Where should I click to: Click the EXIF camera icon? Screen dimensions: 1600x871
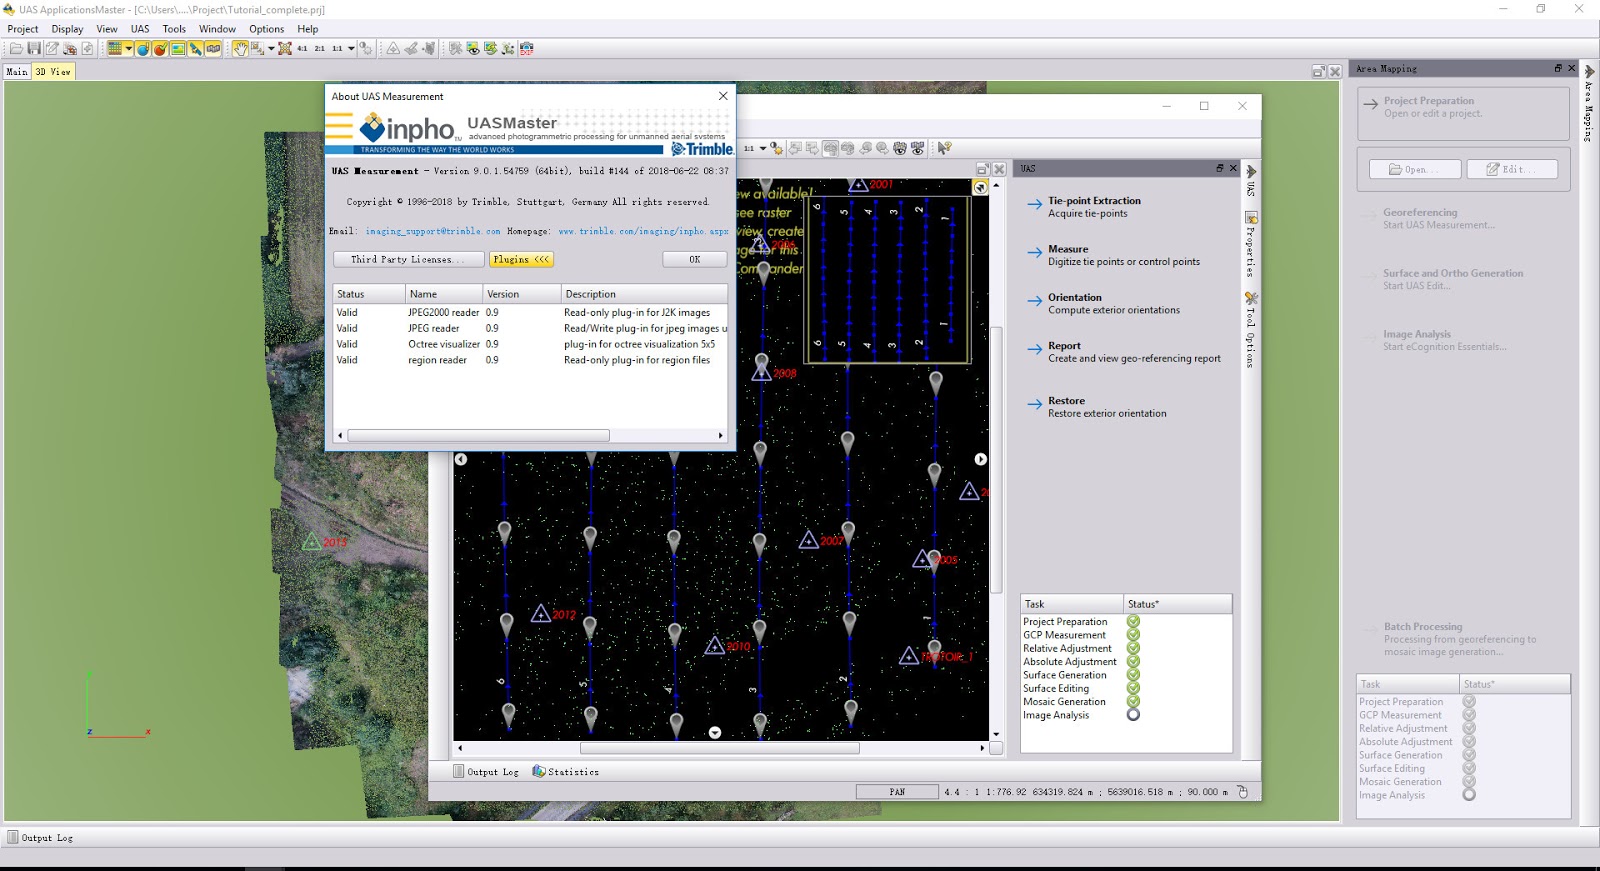click(526, 48)
